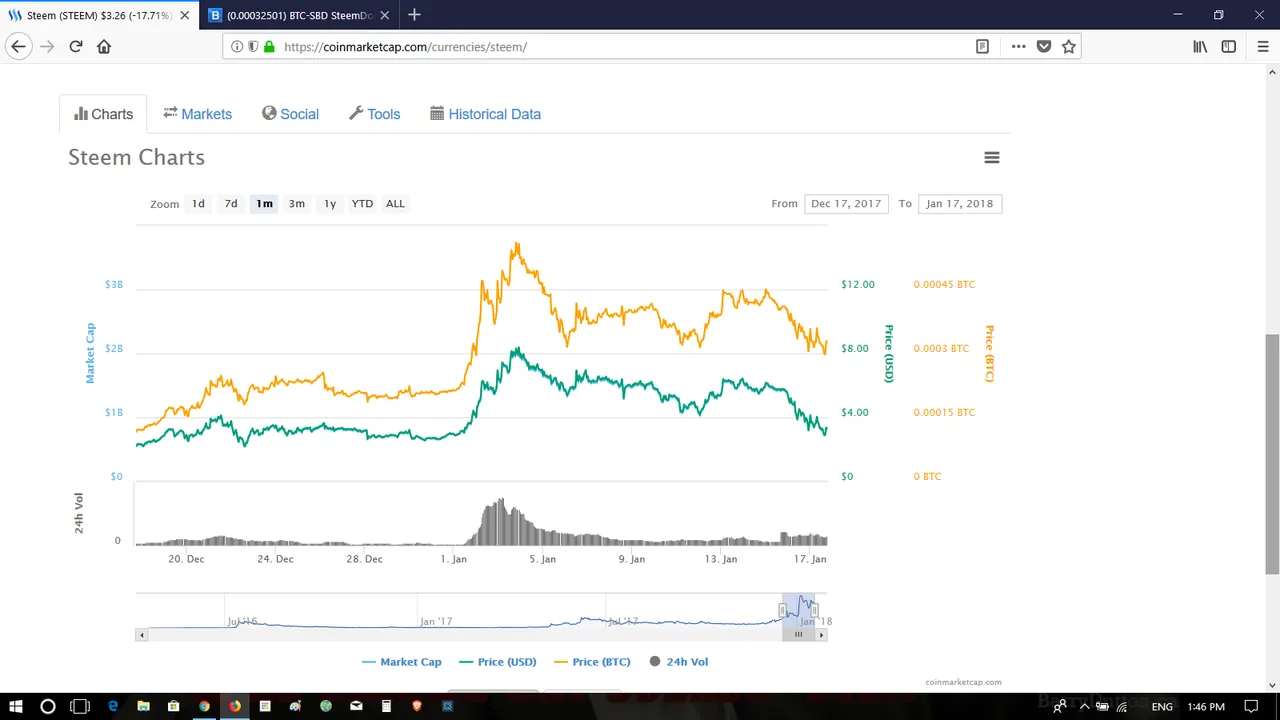Open ENG language input selector
Viewport: 1280px width, 720px height.
pyautogui.click(x=1162, y=706)
